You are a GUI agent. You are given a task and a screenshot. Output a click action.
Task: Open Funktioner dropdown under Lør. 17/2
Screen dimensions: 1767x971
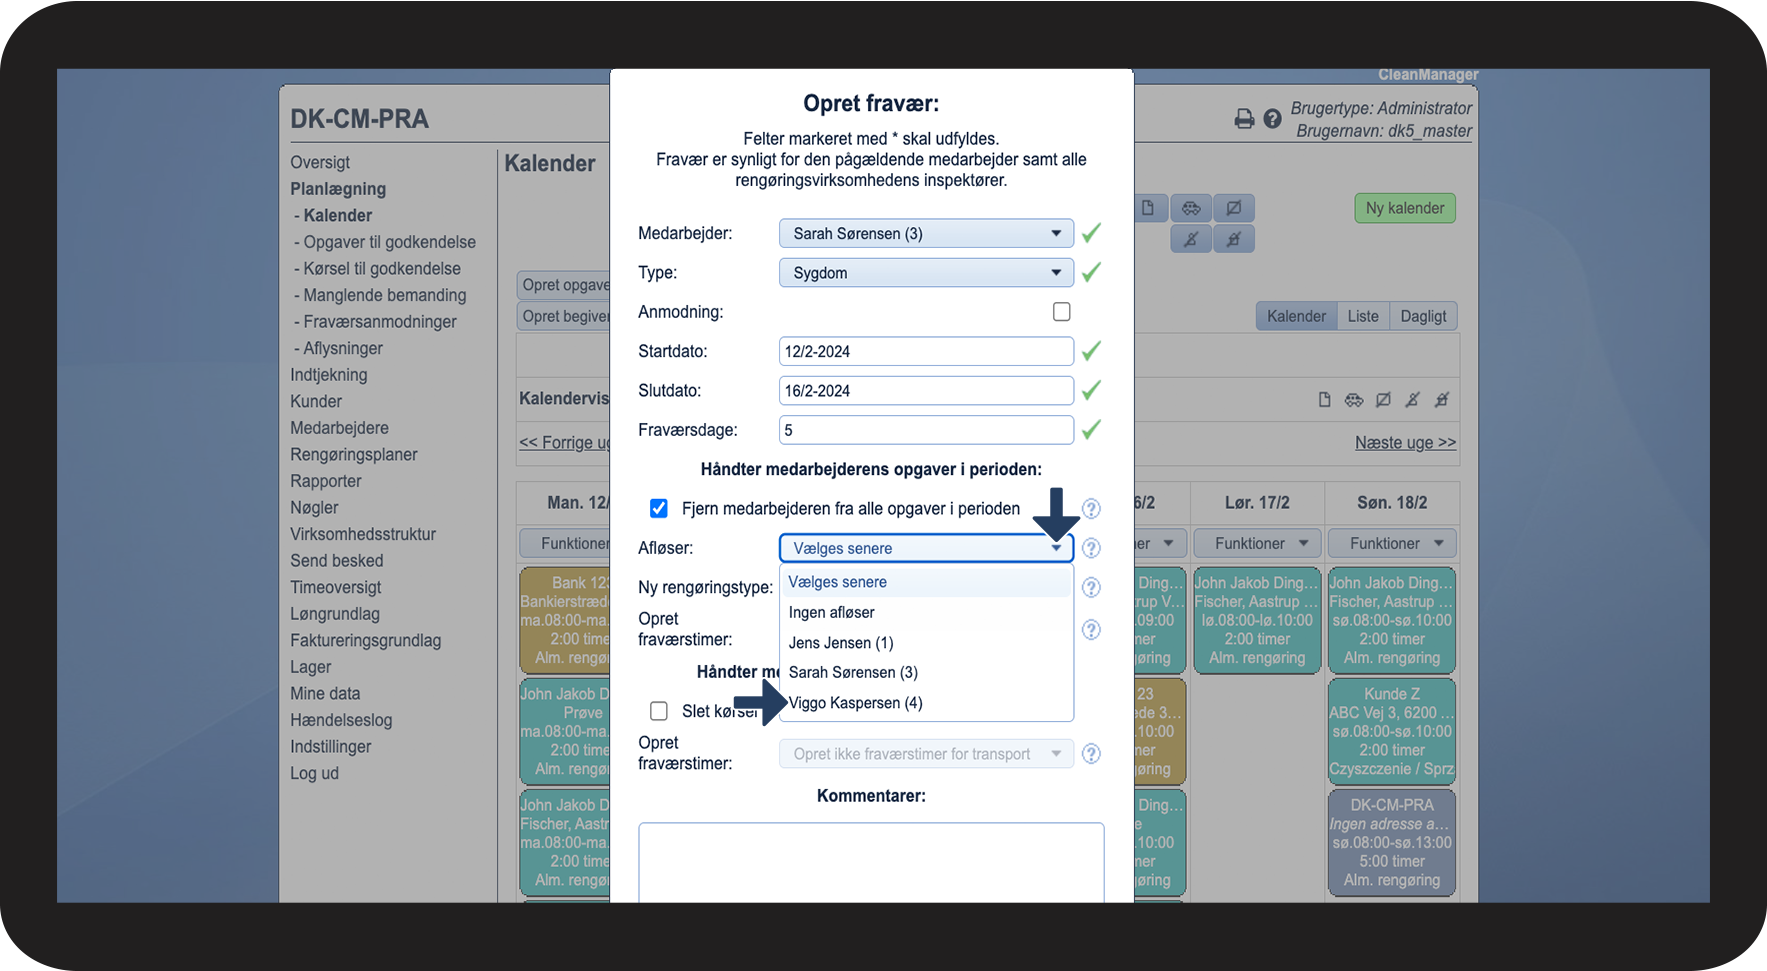pos(1259,544)
